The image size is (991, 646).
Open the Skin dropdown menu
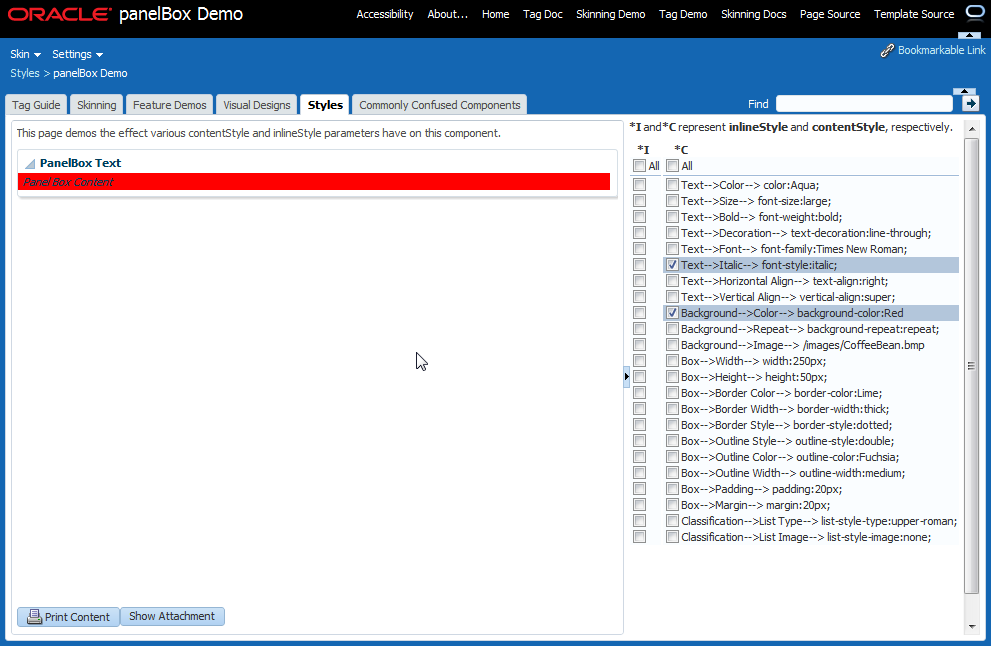click(25, 54)
